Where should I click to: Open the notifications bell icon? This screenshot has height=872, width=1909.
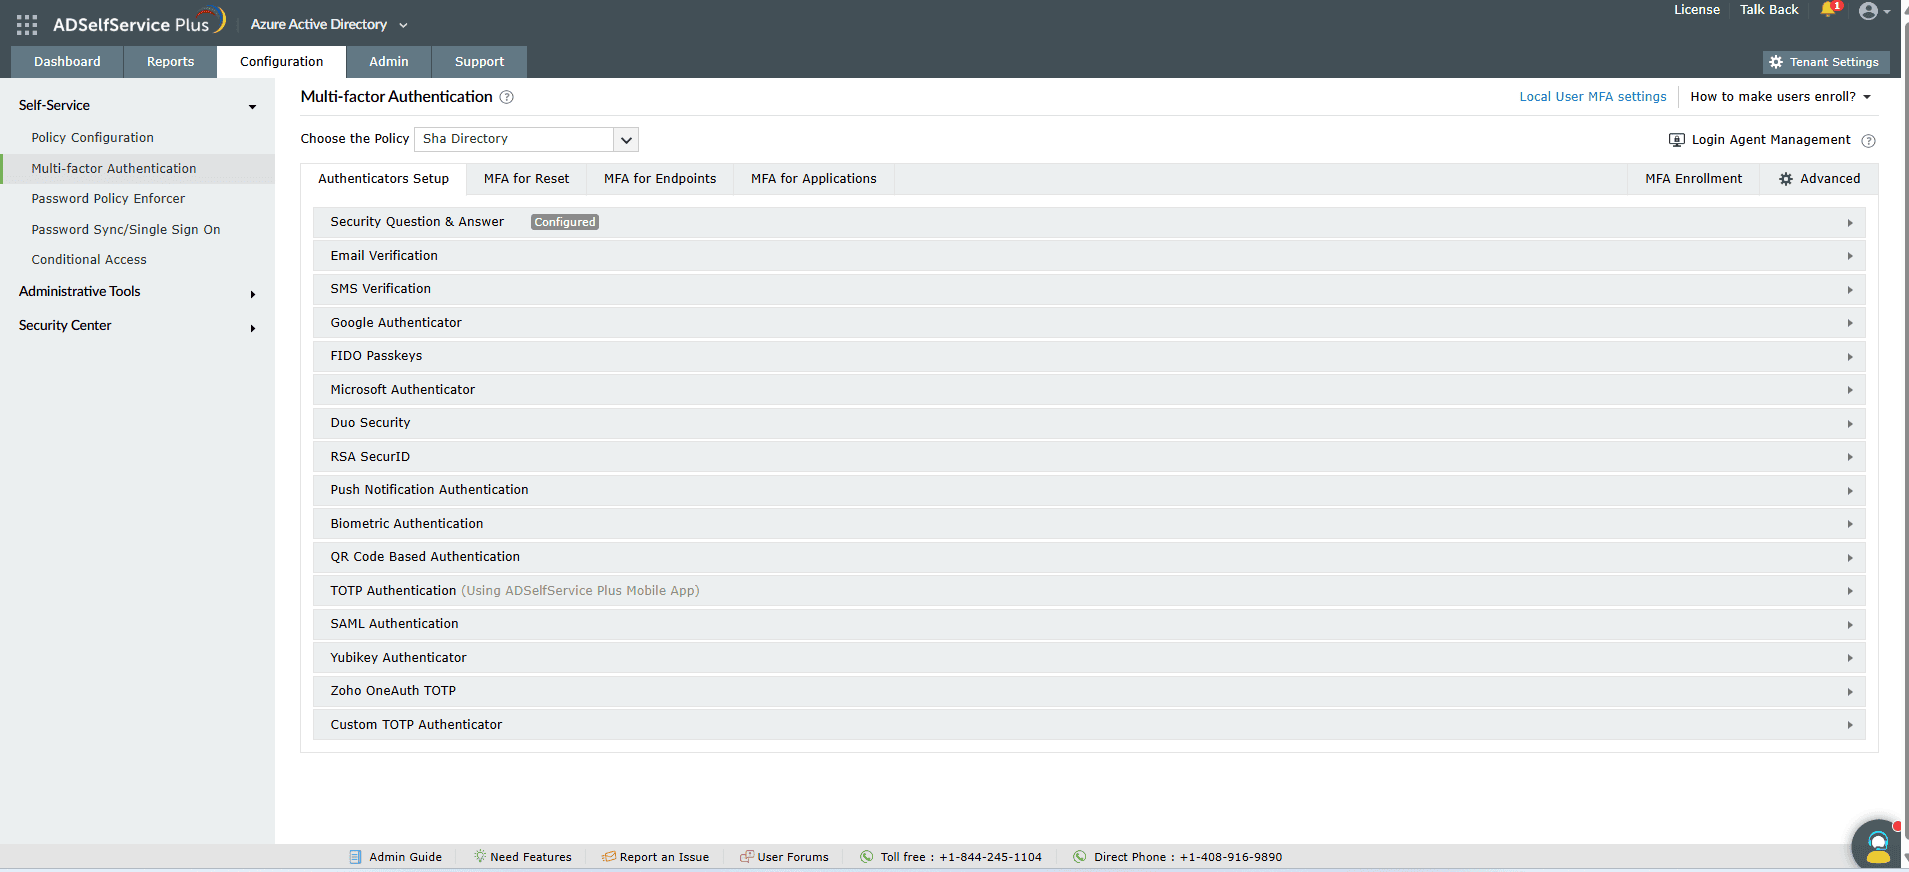coord(1829,10)
